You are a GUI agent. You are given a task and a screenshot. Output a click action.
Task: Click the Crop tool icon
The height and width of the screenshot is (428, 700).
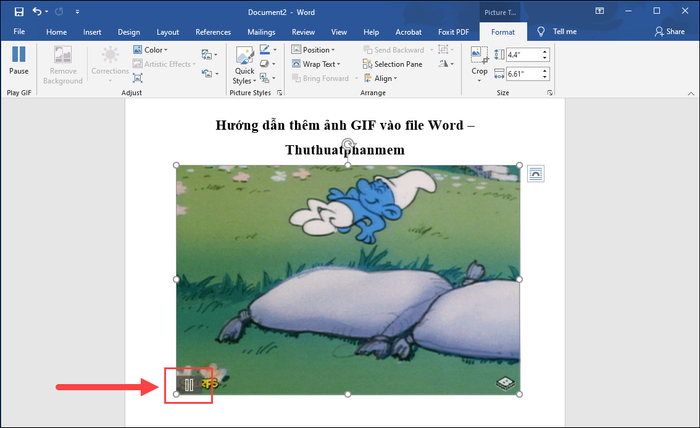[479, 55]
